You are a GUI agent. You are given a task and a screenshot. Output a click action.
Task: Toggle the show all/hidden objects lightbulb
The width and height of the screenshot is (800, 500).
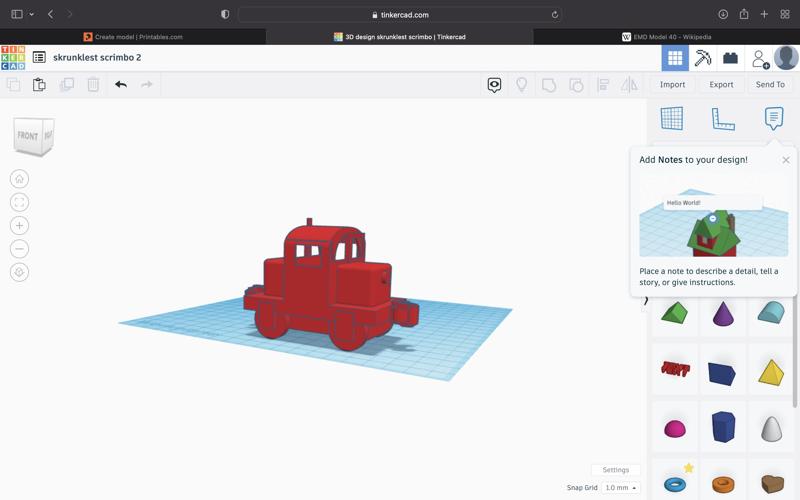pyautogui.click(x=521, y=85)
